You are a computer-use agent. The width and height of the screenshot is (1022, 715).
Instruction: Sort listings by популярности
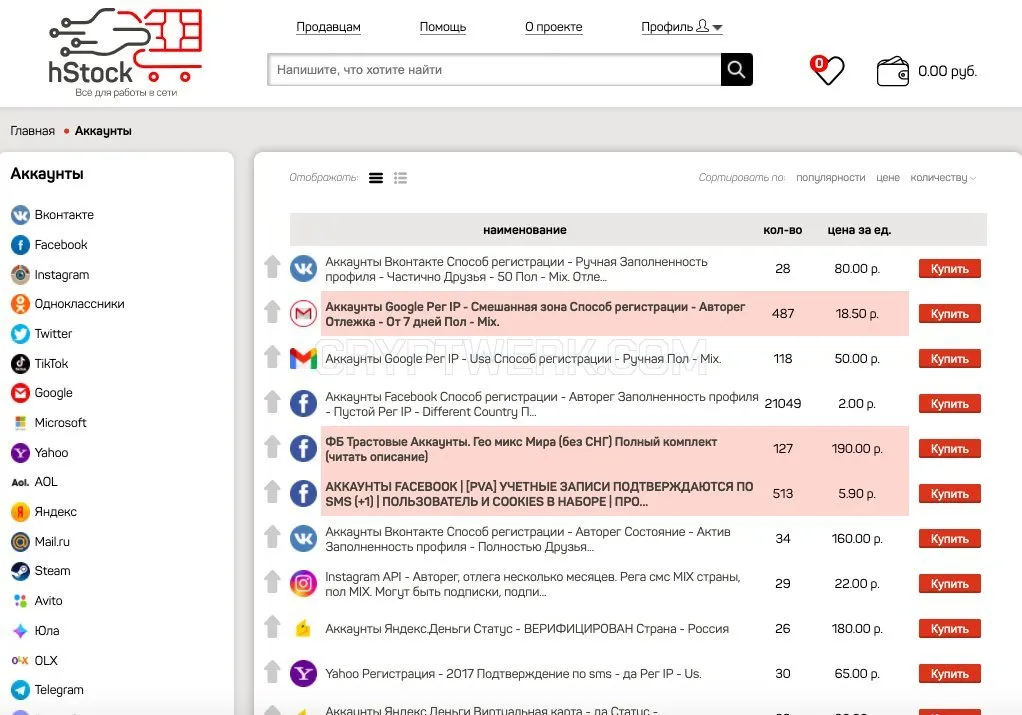click(x=830, y=177)
